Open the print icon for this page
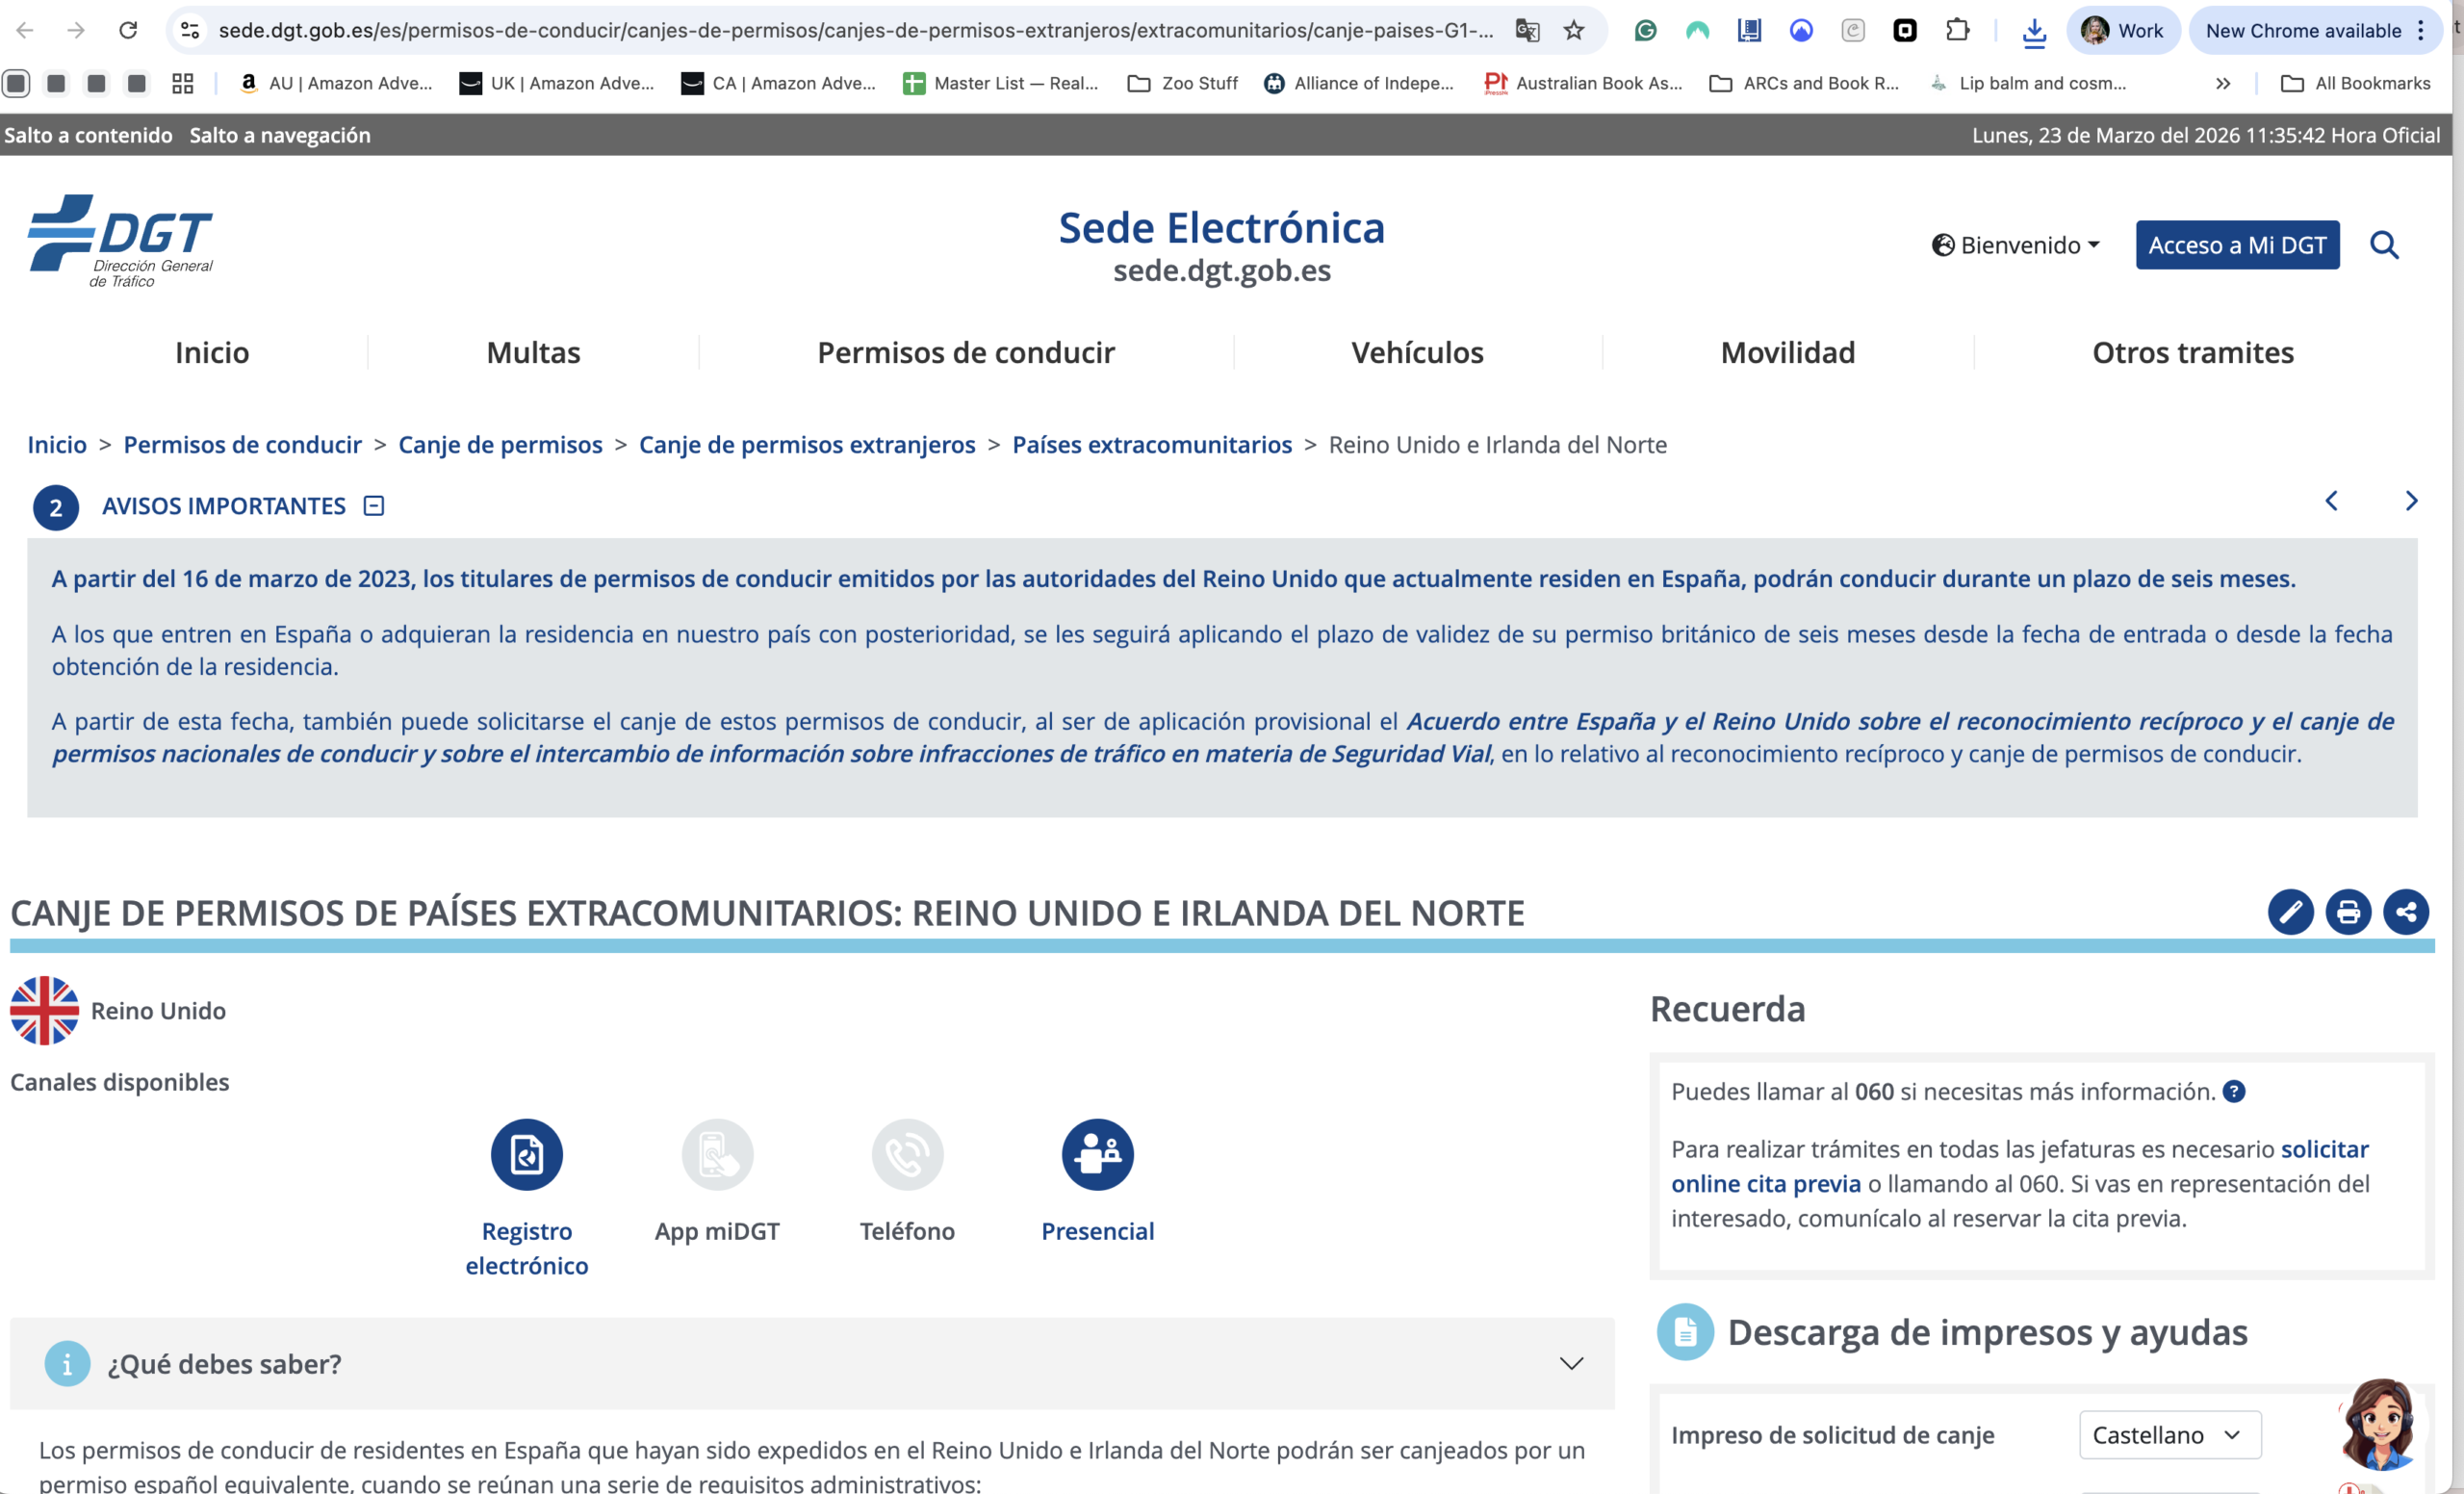This screenshot has height=1494, width=2464. (2349, 912)
